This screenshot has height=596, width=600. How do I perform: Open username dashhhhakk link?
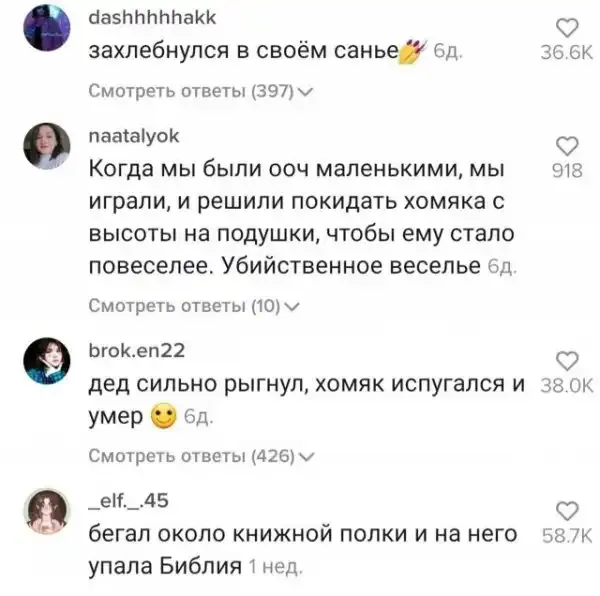[x=152, y=18]
